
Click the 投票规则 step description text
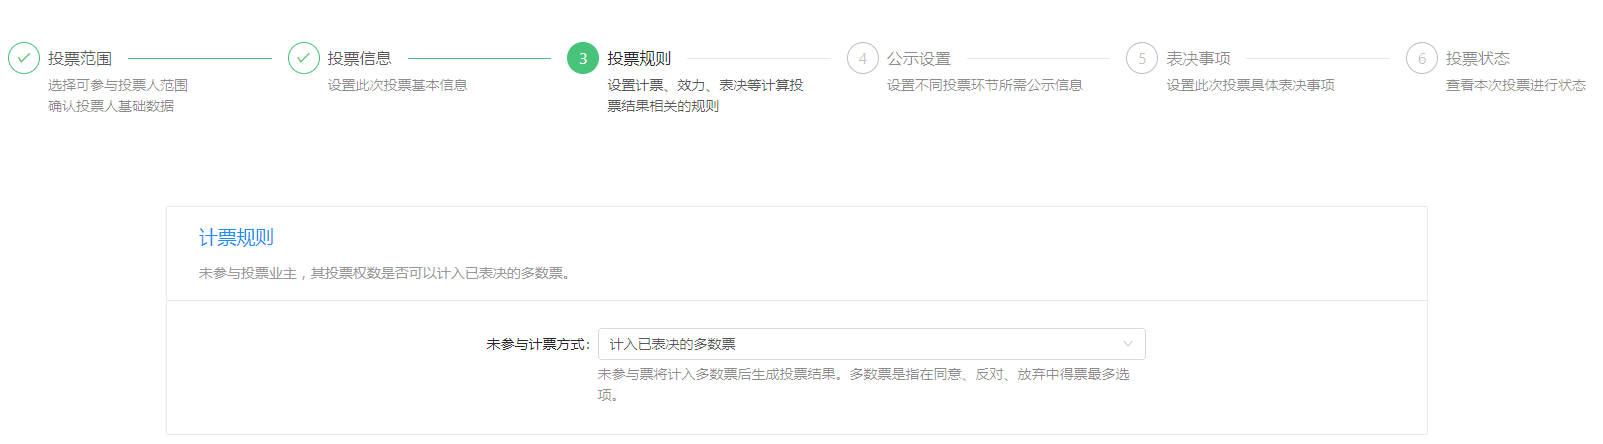tap(705, 95)
